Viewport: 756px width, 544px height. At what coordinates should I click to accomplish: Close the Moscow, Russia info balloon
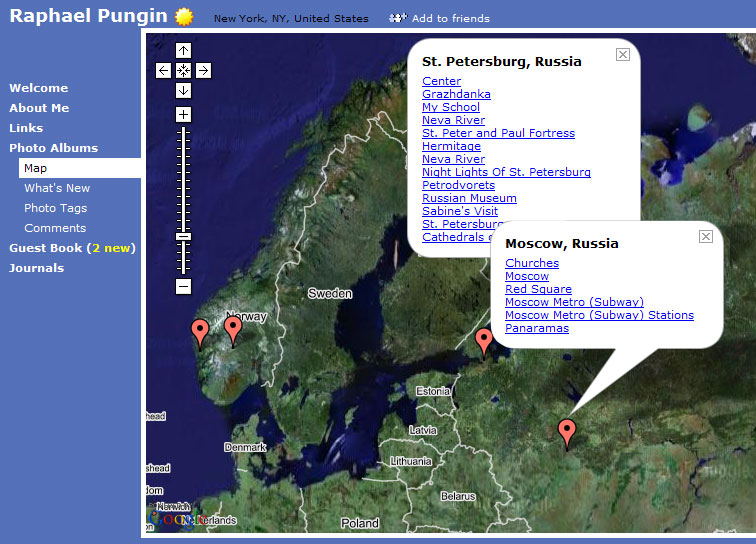[x=706, y=236]
